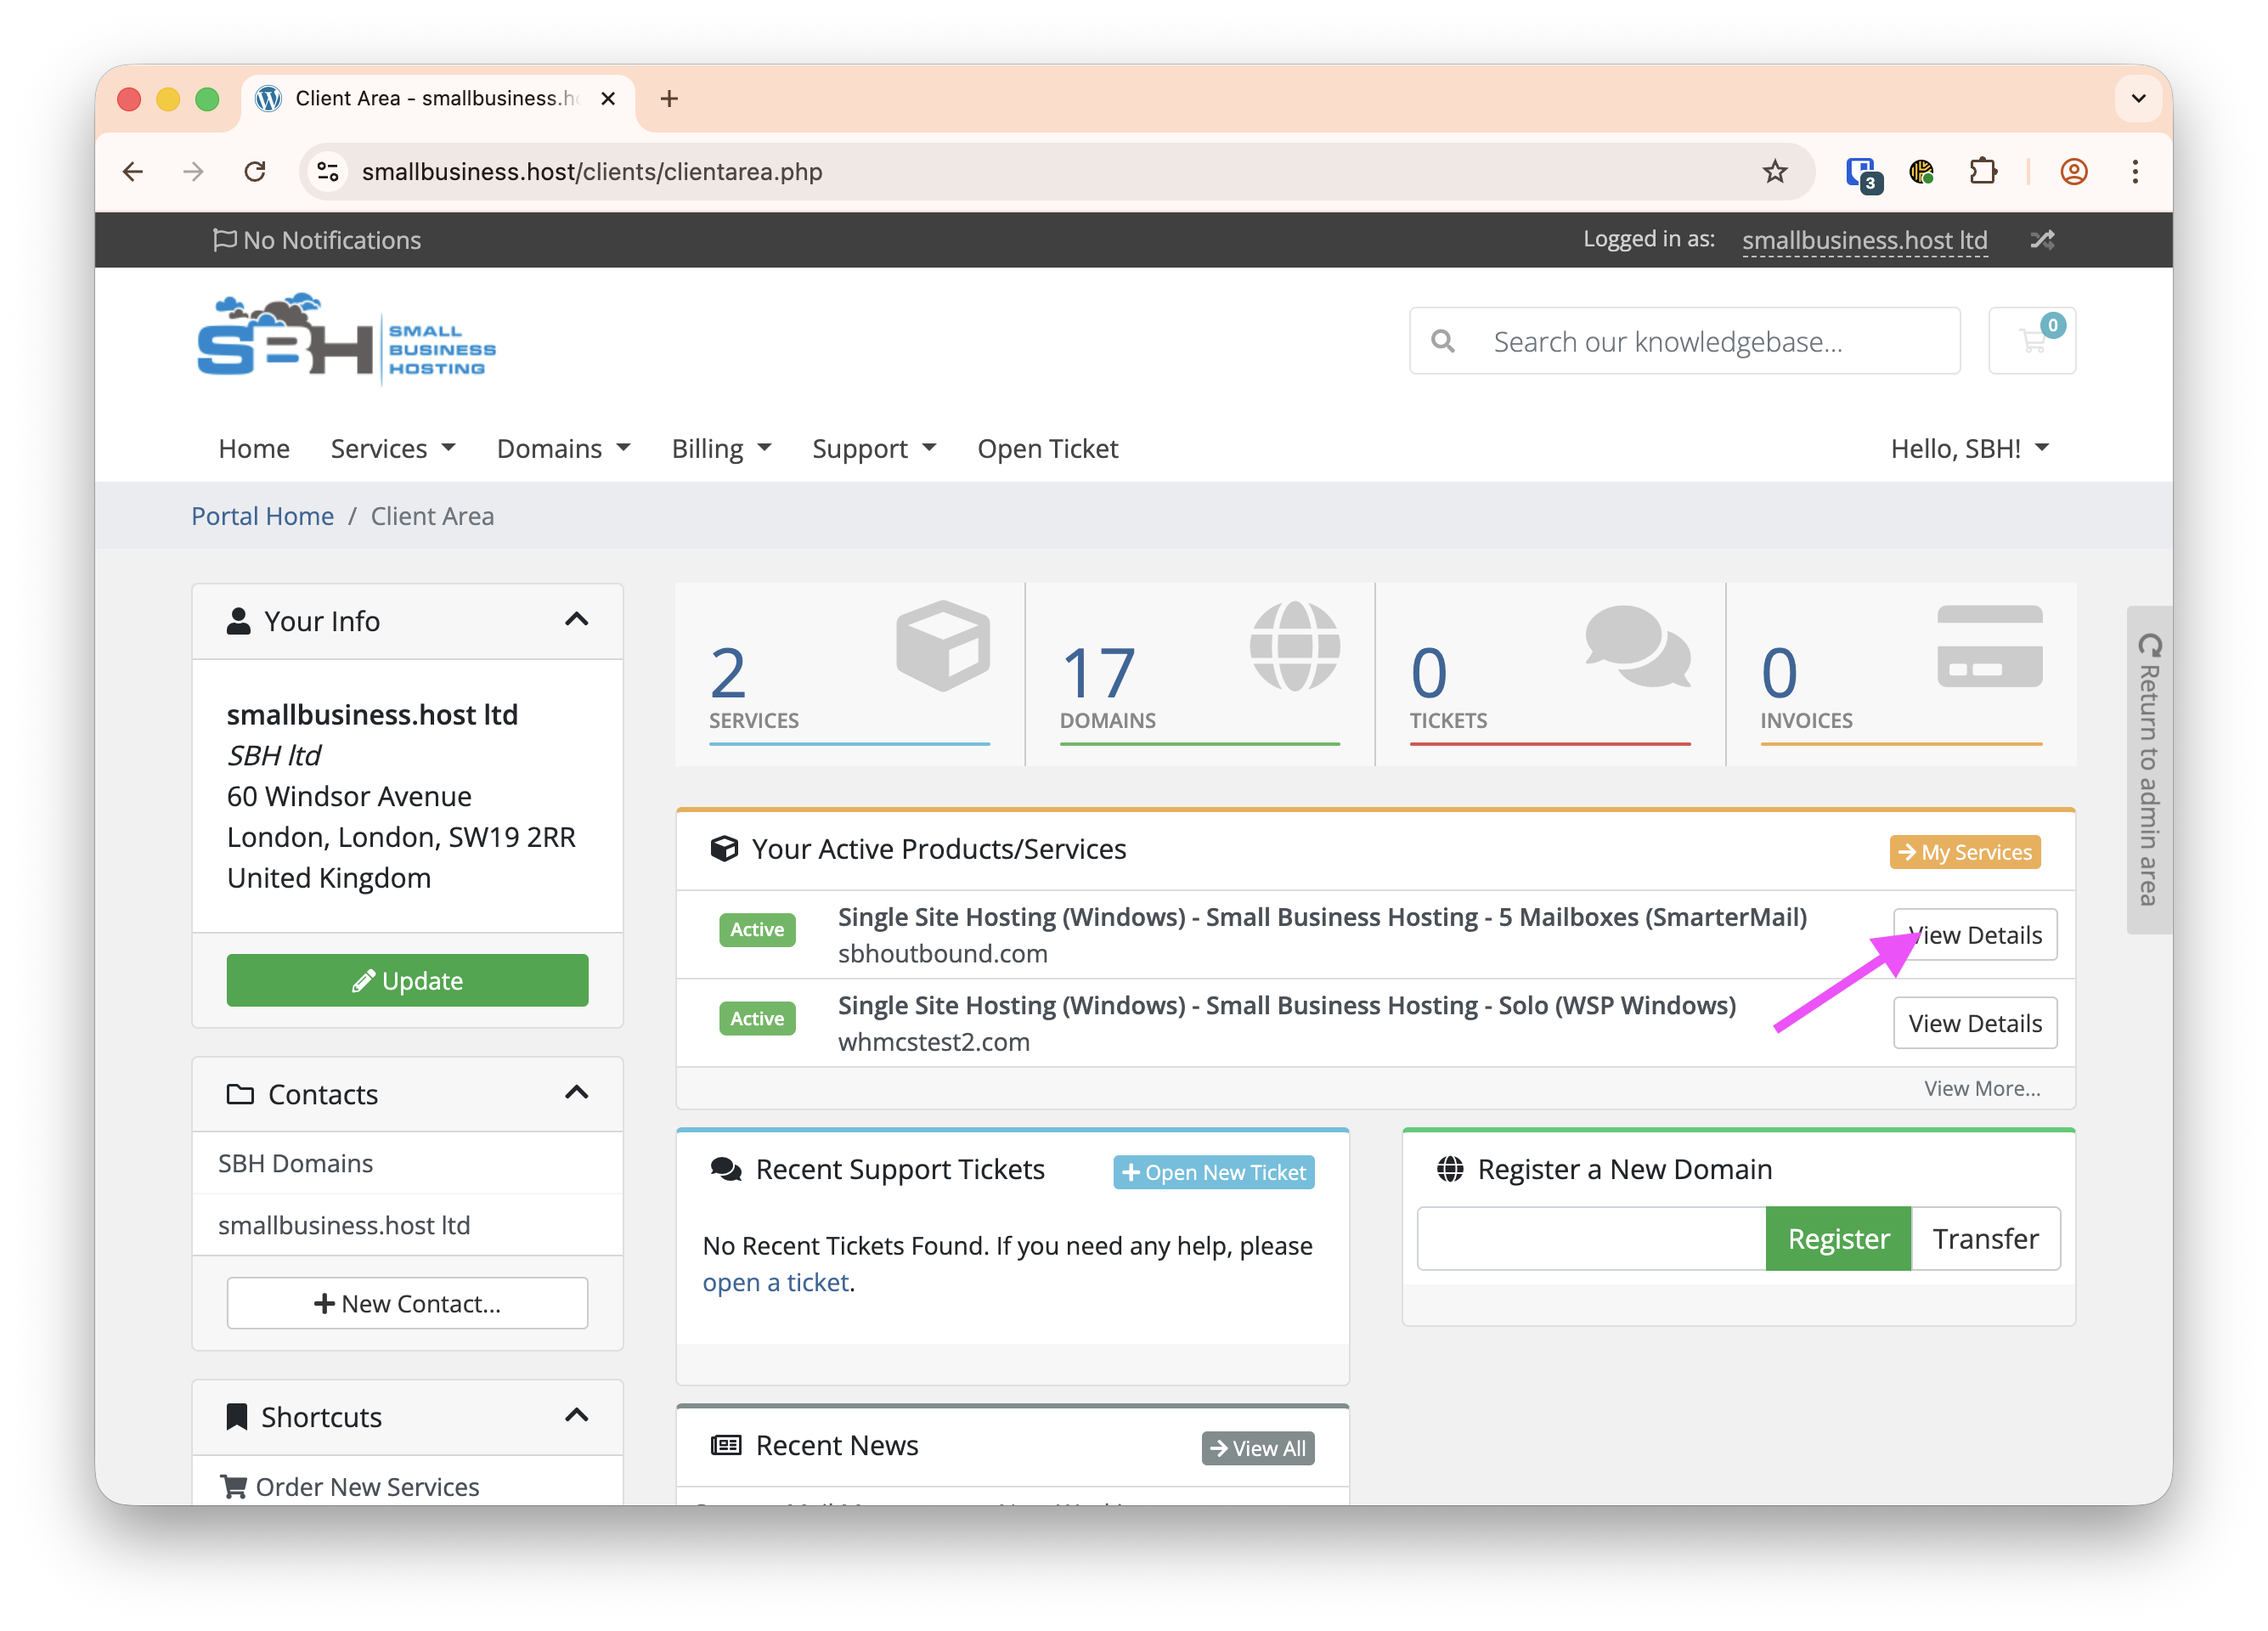Click the SBH Small Business Hosting logo
This screenshot has height=1631, width=2268.
[346, 339]
